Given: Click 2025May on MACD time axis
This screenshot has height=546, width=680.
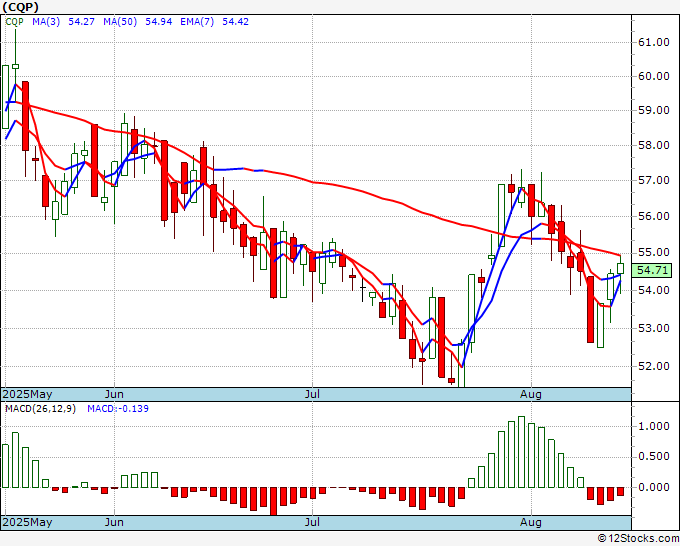Looking at the screenshot, I should (x=27, y=522).
